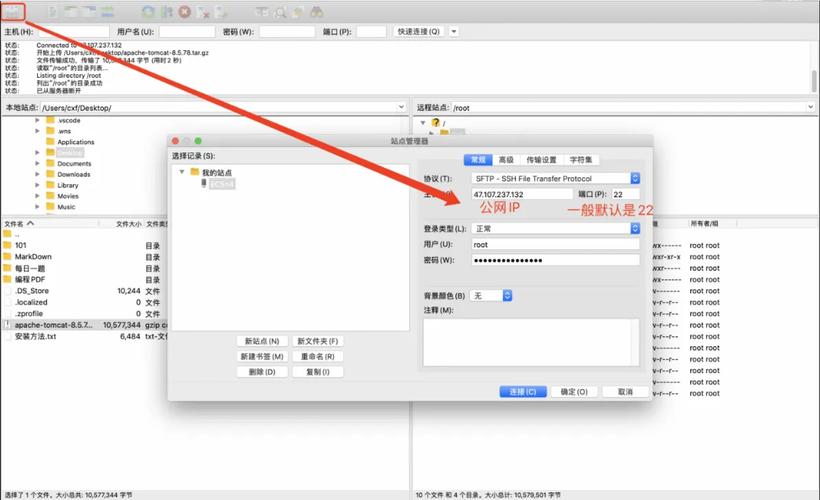Open the Site Manager toolbar icon
The image size is (820, 500).
(13, 12)
